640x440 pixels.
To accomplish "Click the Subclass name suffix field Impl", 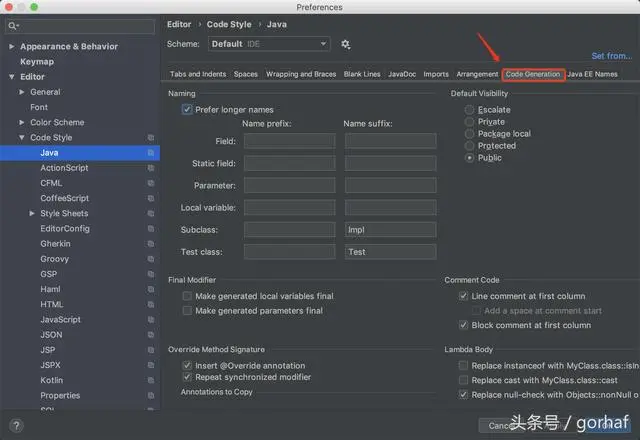I will 391,230.
